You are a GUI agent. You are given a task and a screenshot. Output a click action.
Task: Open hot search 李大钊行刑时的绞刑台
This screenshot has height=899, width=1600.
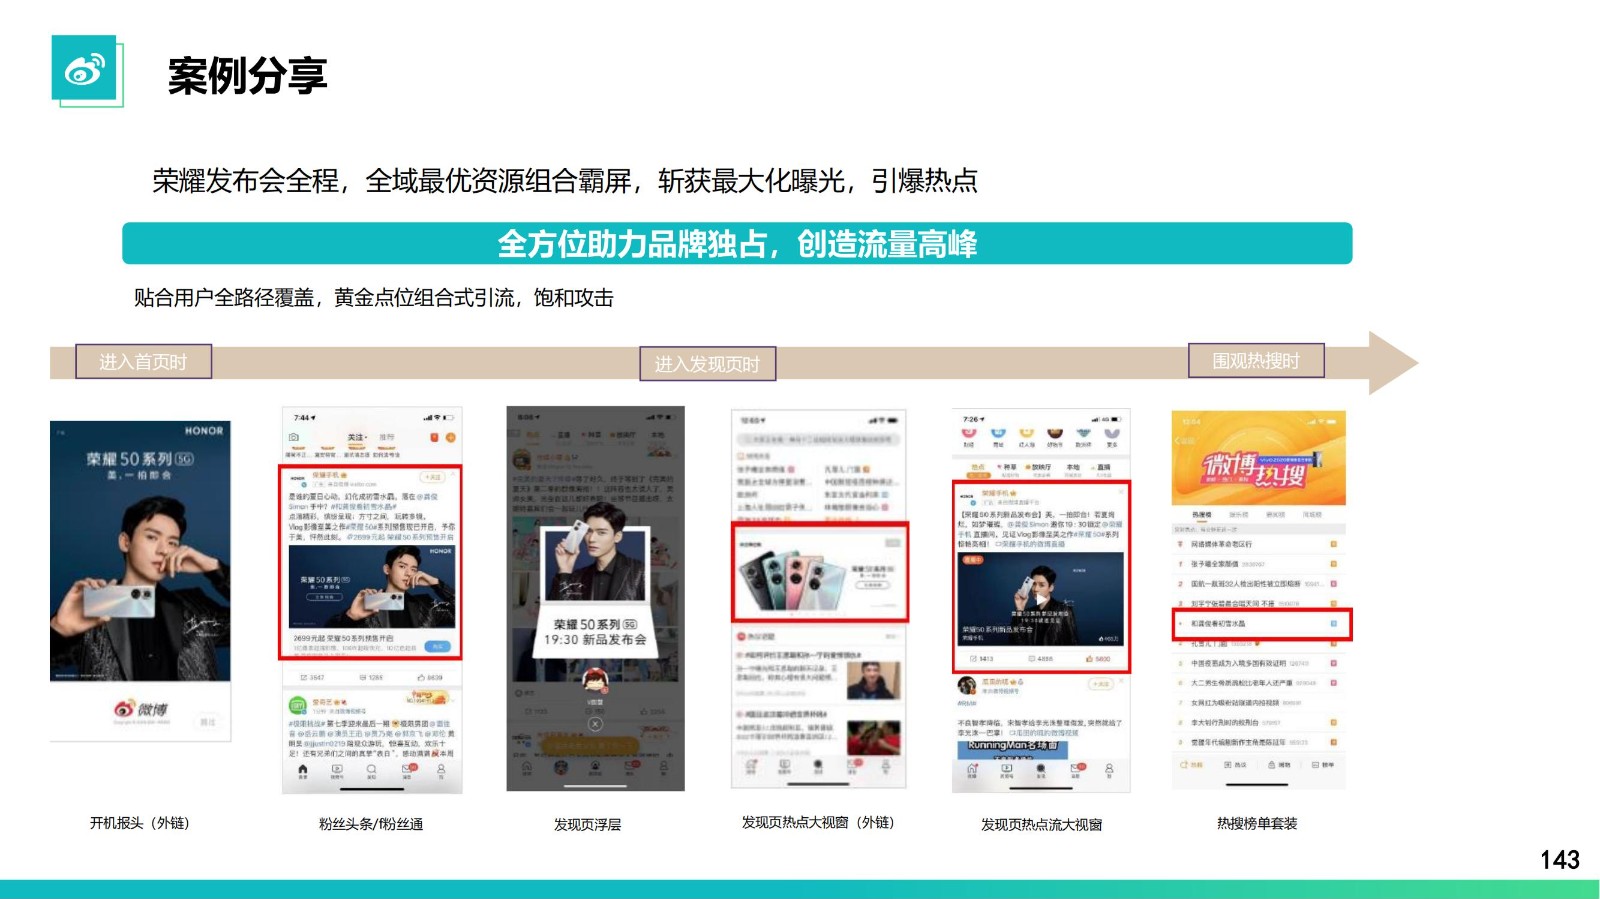(1257, 722)
